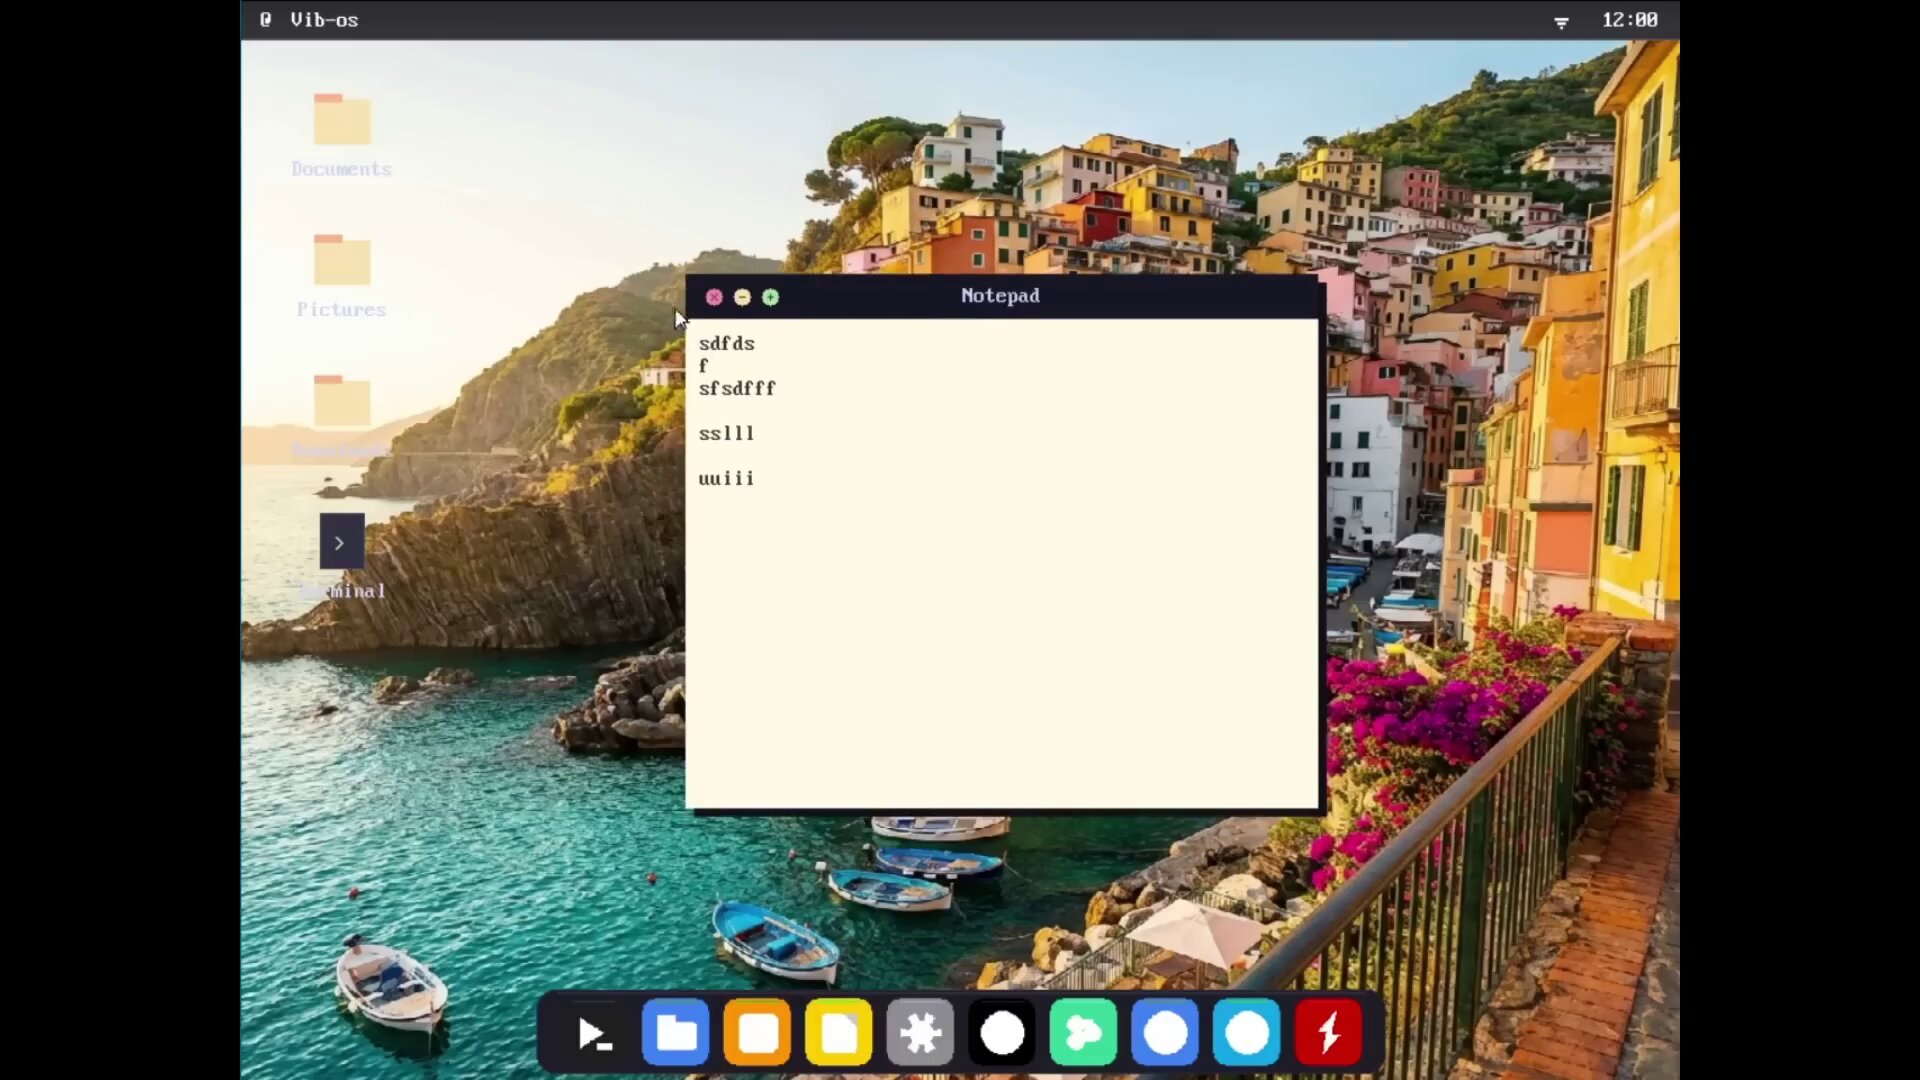Open the yellow notepad dock icon
The image size is (1920, 1080).
coord(839,1033)
